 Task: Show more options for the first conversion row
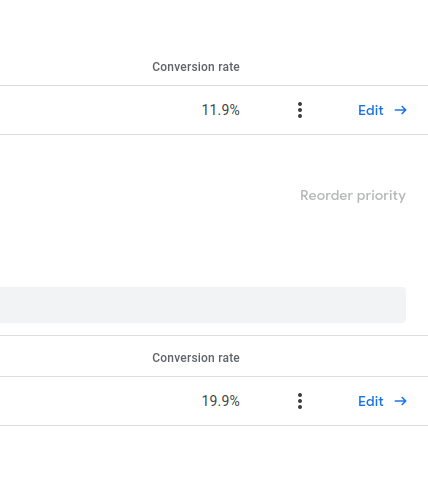(x=300, y=110)
